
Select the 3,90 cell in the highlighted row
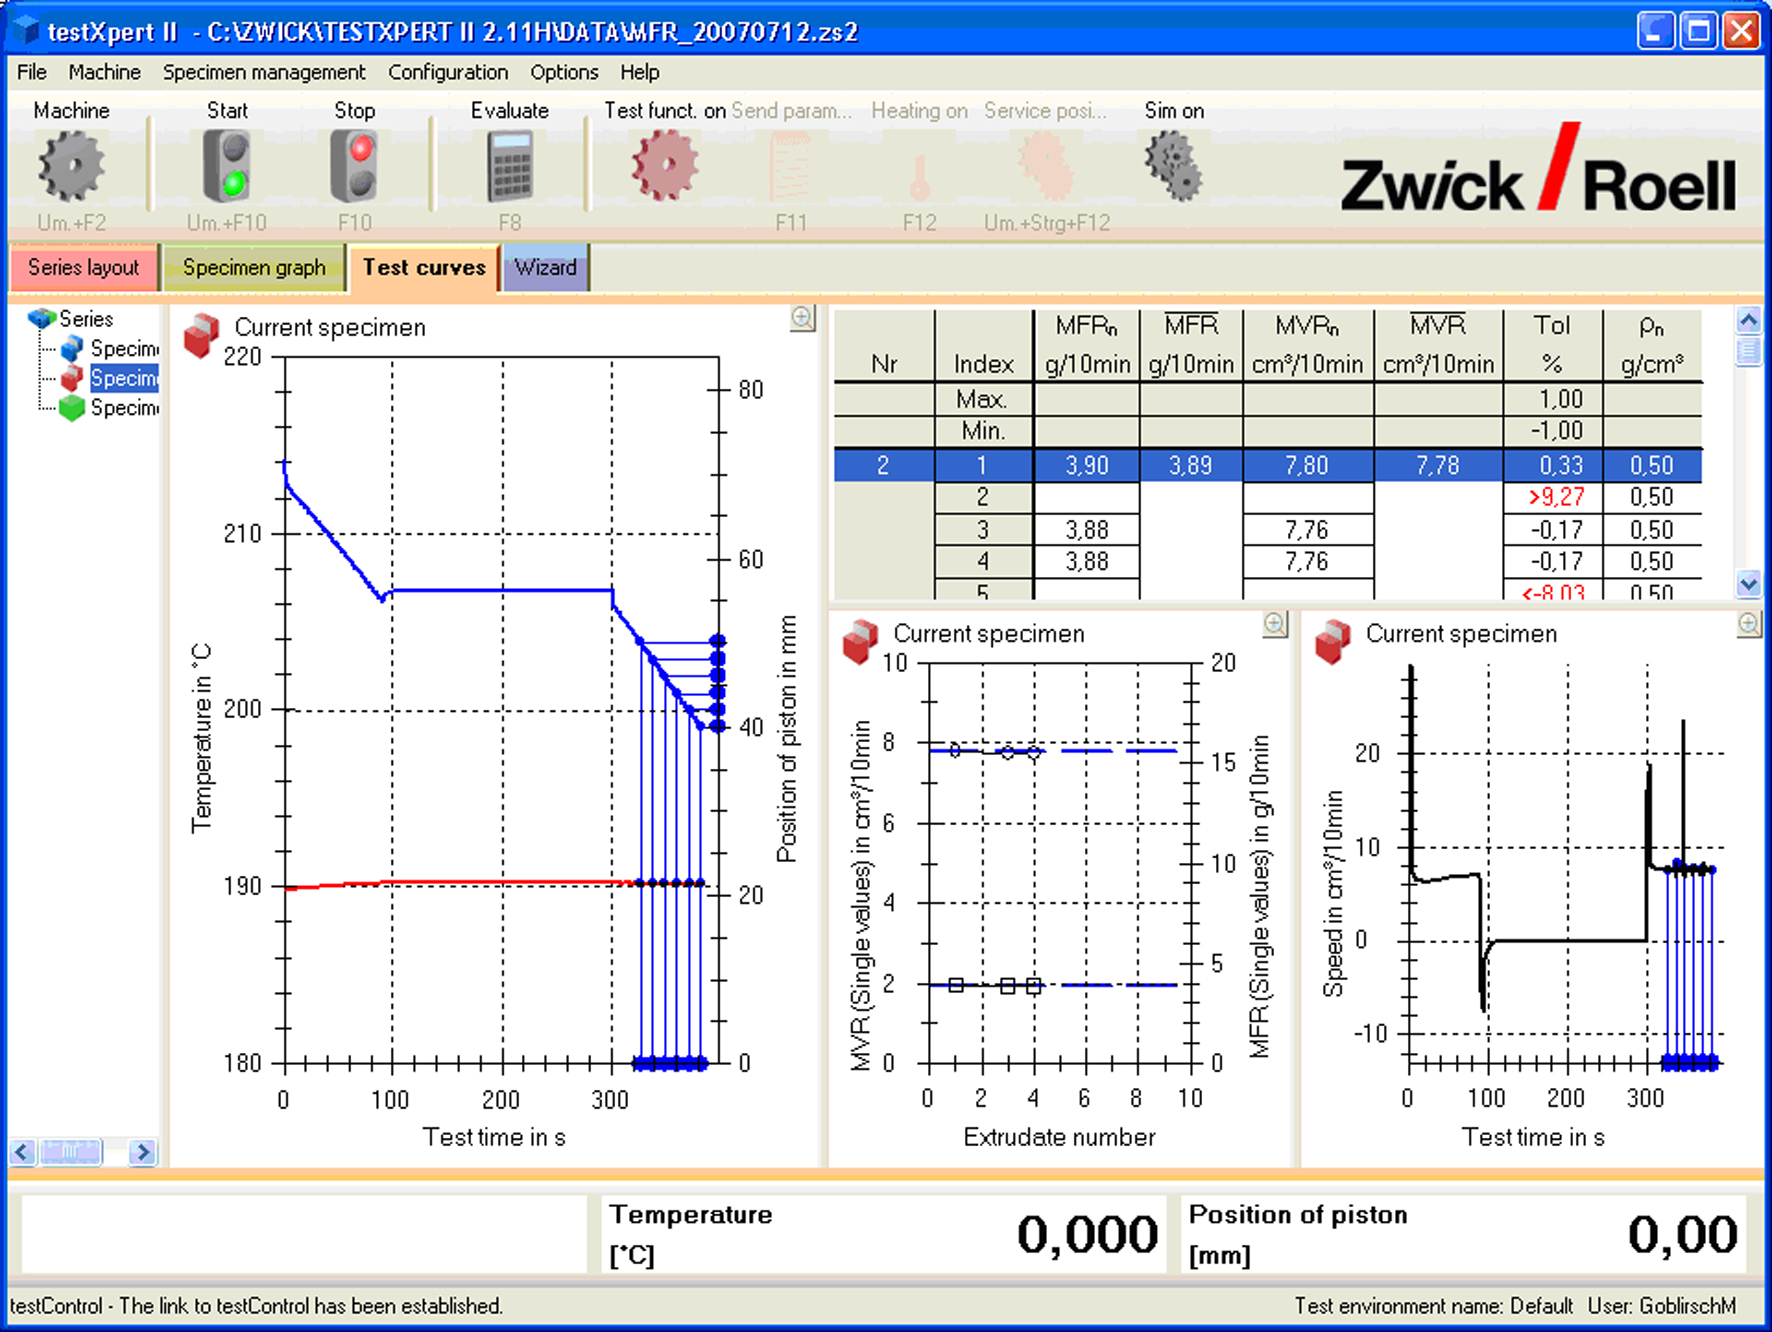click(x=1087, y=466)
